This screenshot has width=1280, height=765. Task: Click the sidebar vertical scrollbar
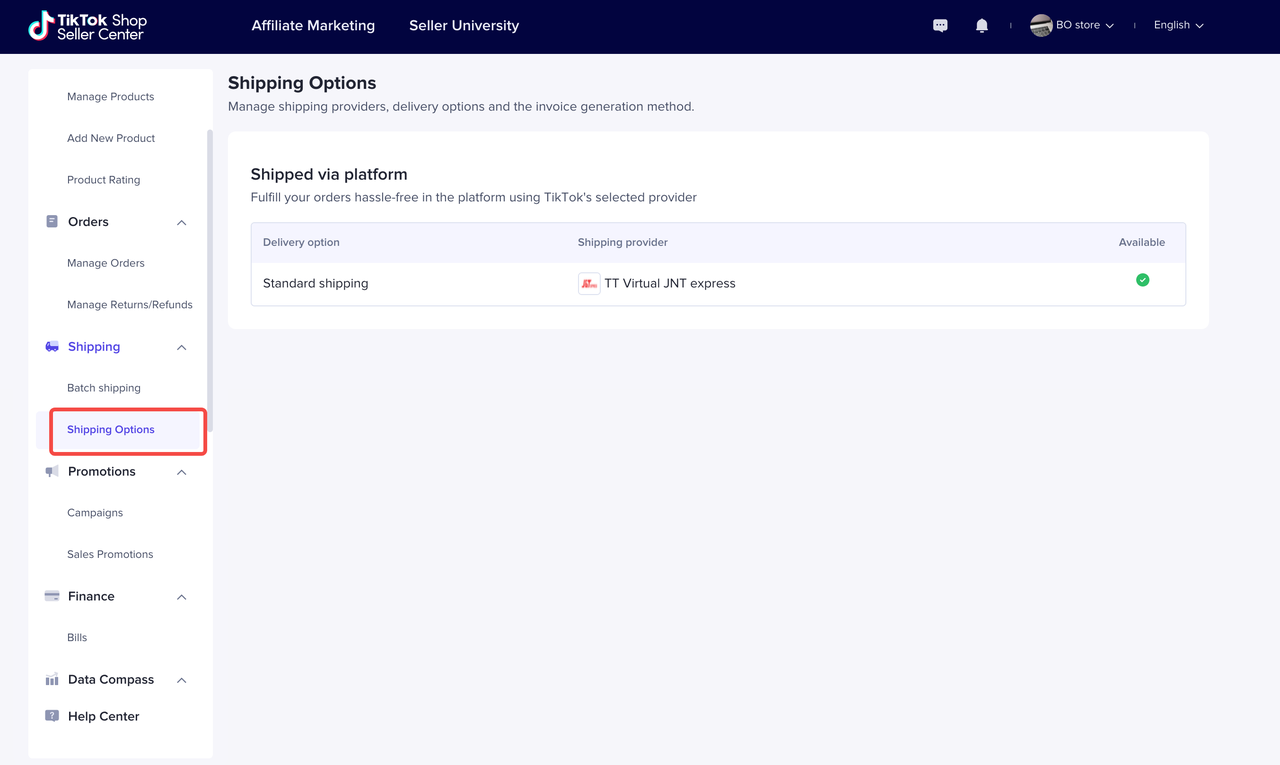(209, 280)
